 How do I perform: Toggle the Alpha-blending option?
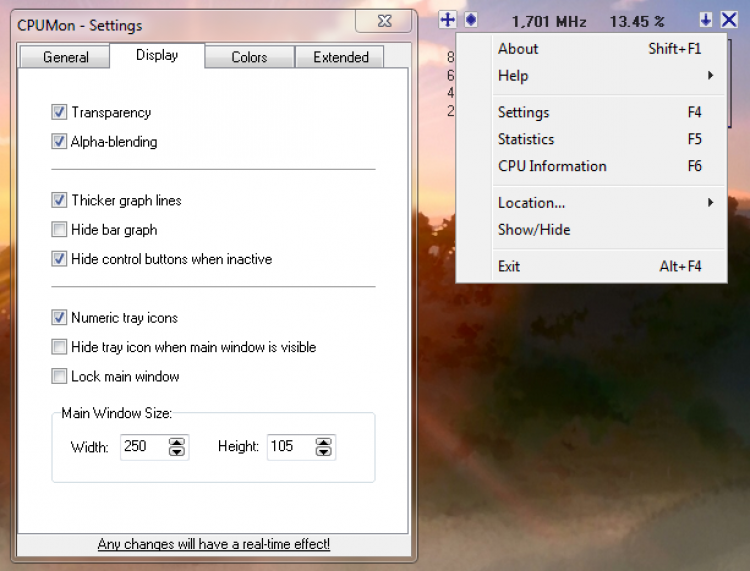point(59,142)
